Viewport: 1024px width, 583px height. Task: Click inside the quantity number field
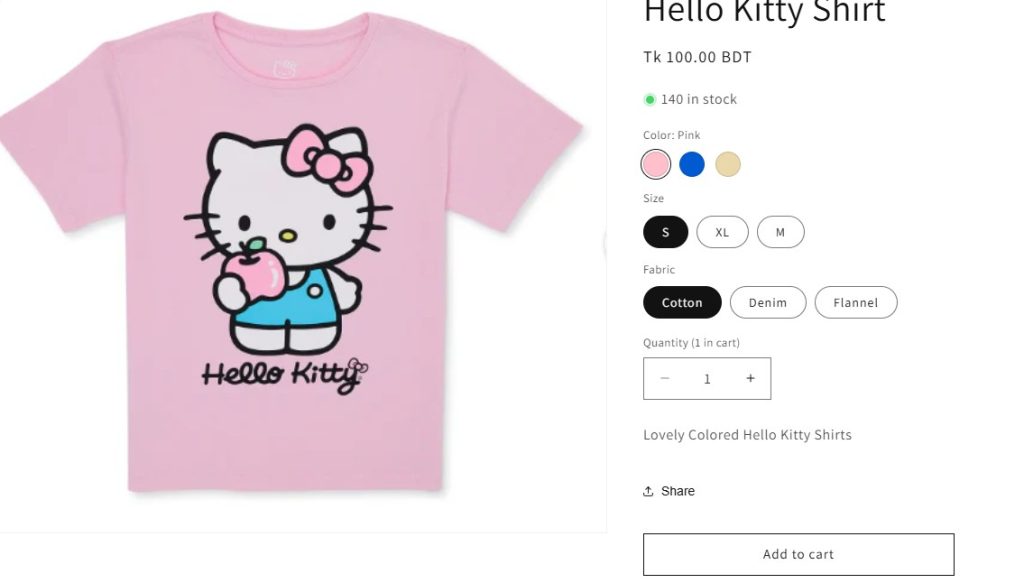(707, 378)
